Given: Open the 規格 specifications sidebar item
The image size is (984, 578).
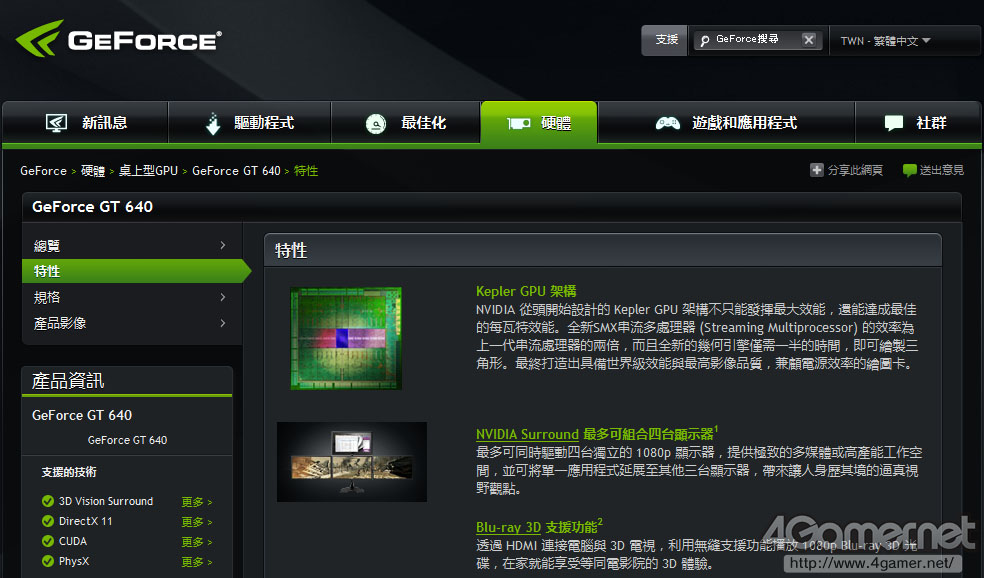Looking at the screenshot, I should (132, 297).
